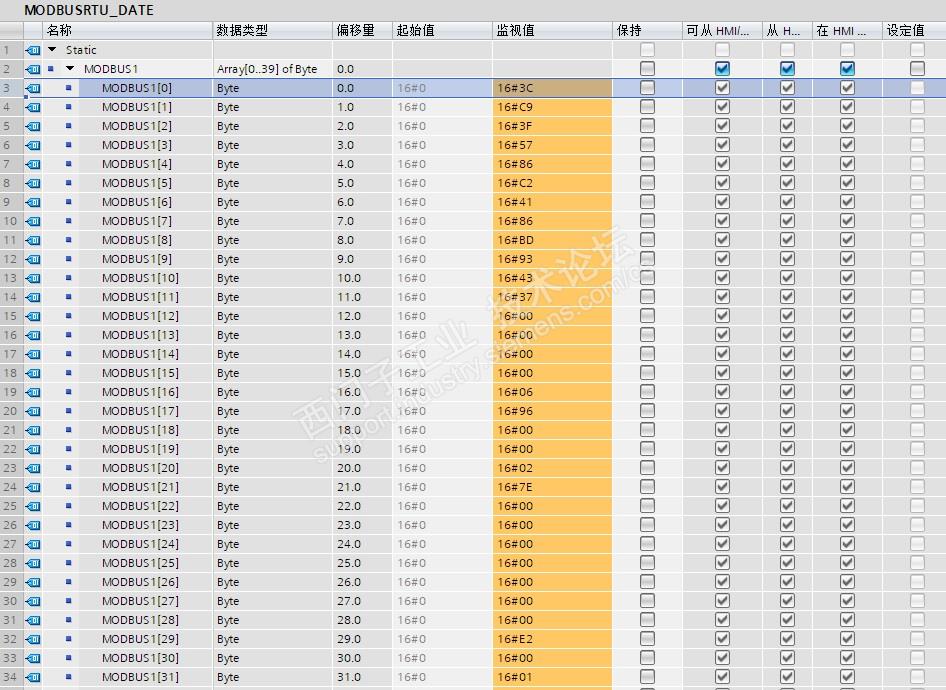Toggle the 保持 checkbox for MODBUS1 array
Viewport: 946px width, 690px height.
(x=647, y=69)
